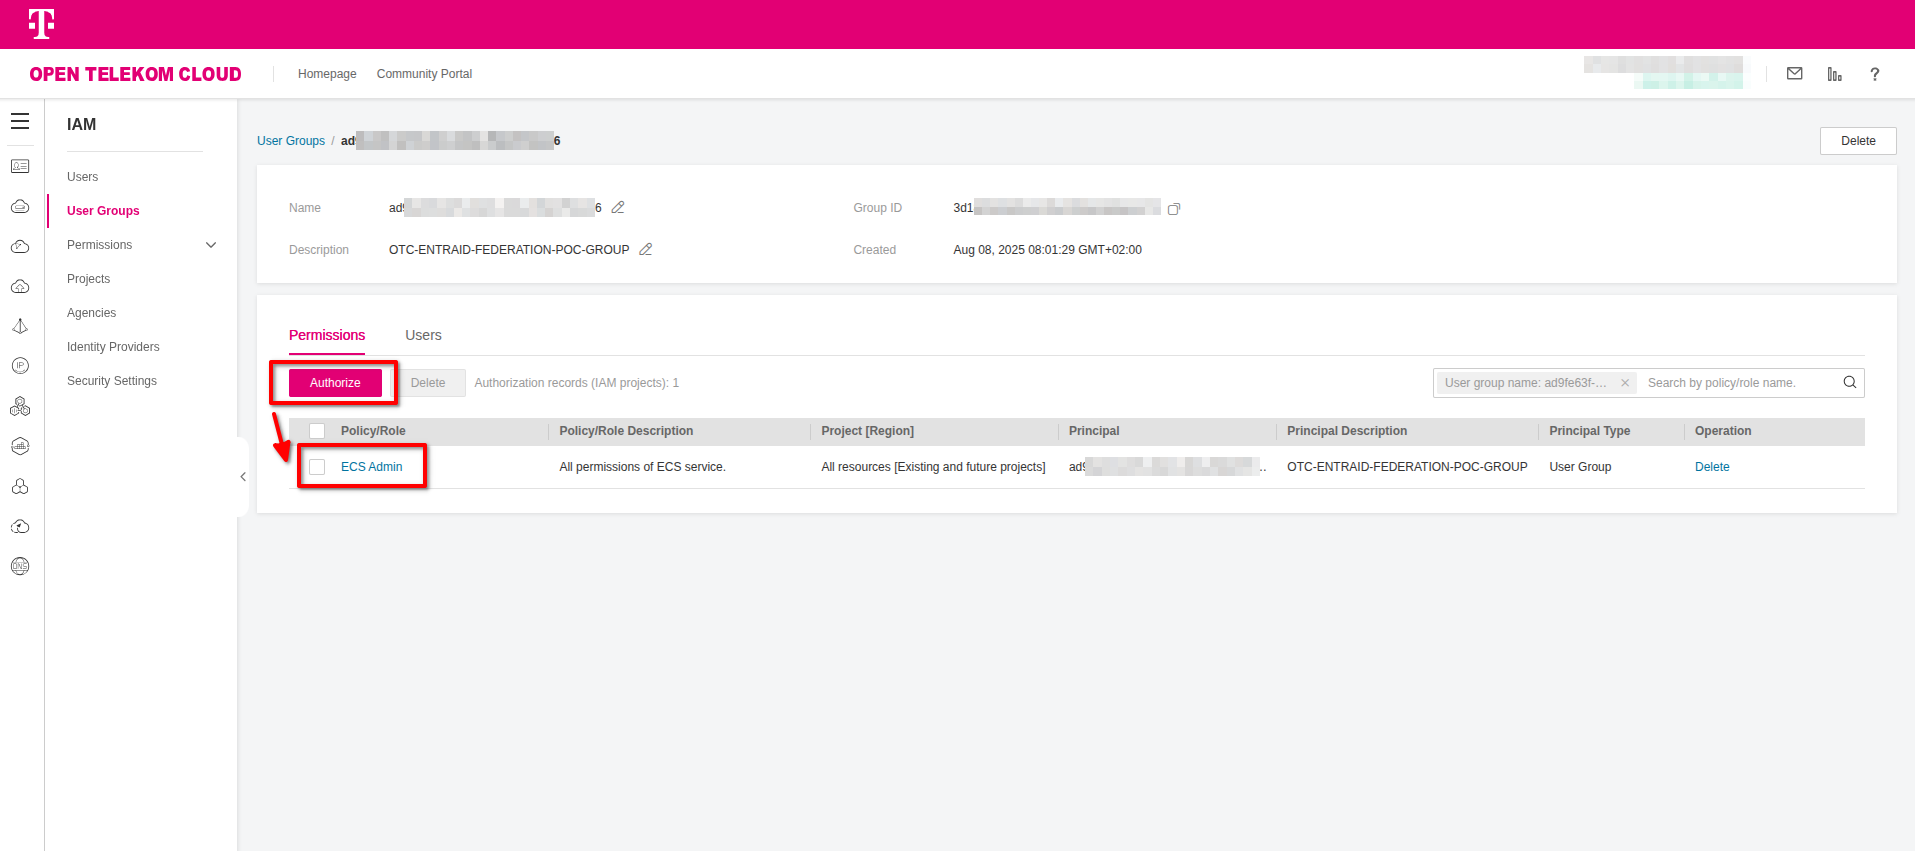Expand the Permissions sidebar submenu
The width and height of the screenshot is (1915, 851).
tap(211, 245)
